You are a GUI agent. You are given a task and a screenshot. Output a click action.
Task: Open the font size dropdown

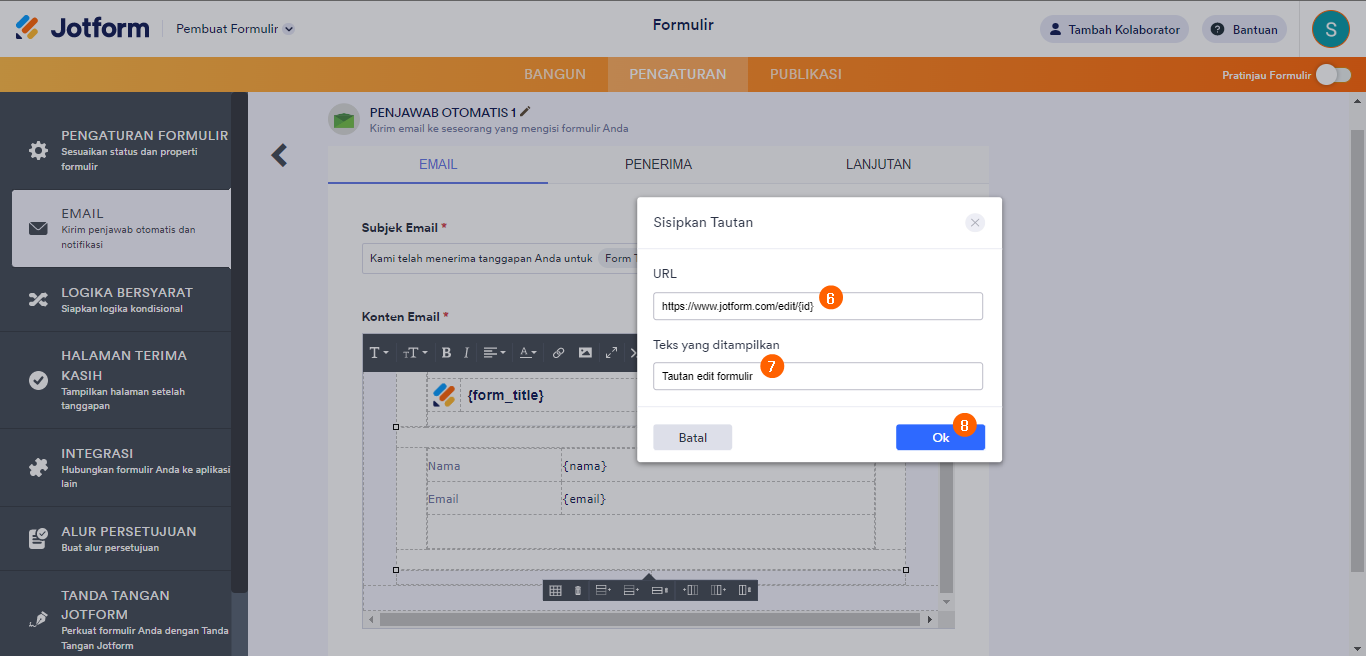point(415,353)
